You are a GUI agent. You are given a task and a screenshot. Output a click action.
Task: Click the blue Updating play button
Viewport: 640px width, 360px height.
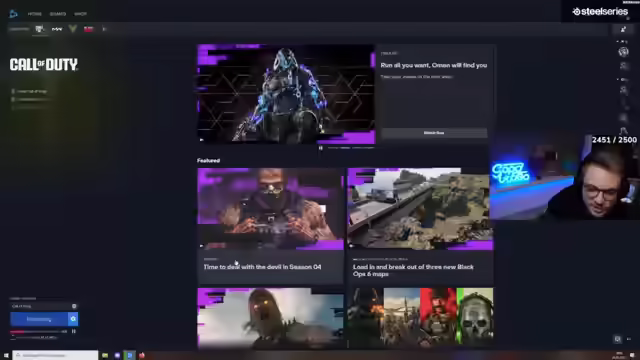pos(39,319)
